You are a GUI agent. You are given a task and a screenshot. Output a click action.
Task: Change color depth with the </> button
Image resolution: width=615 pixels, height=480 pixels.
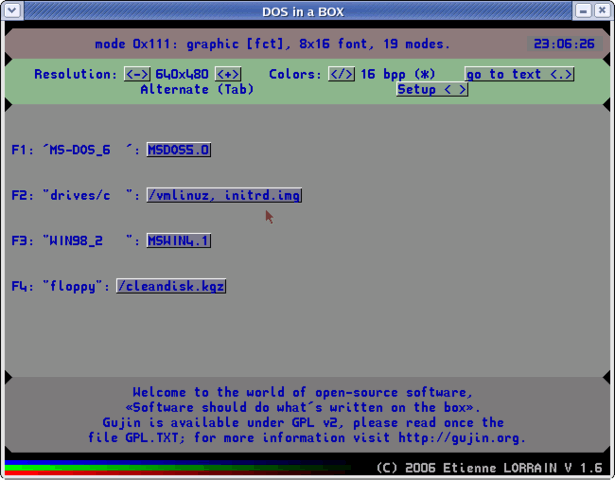(x=342, y=74)
